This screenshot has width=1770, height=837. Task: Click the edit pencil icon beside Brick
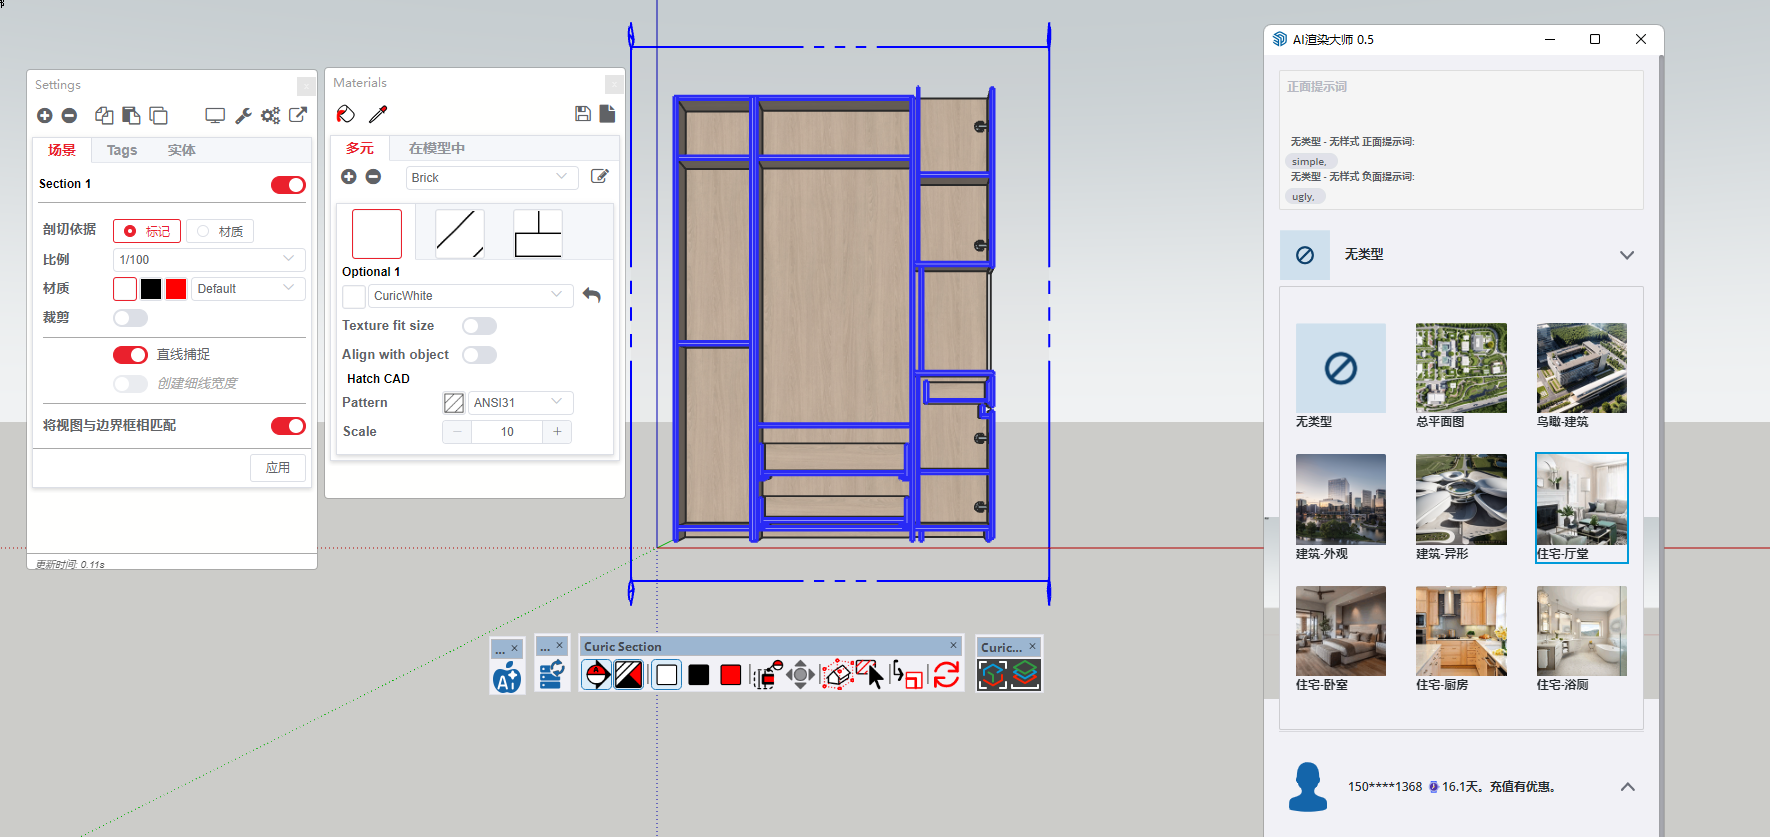[x=600, y=177]
